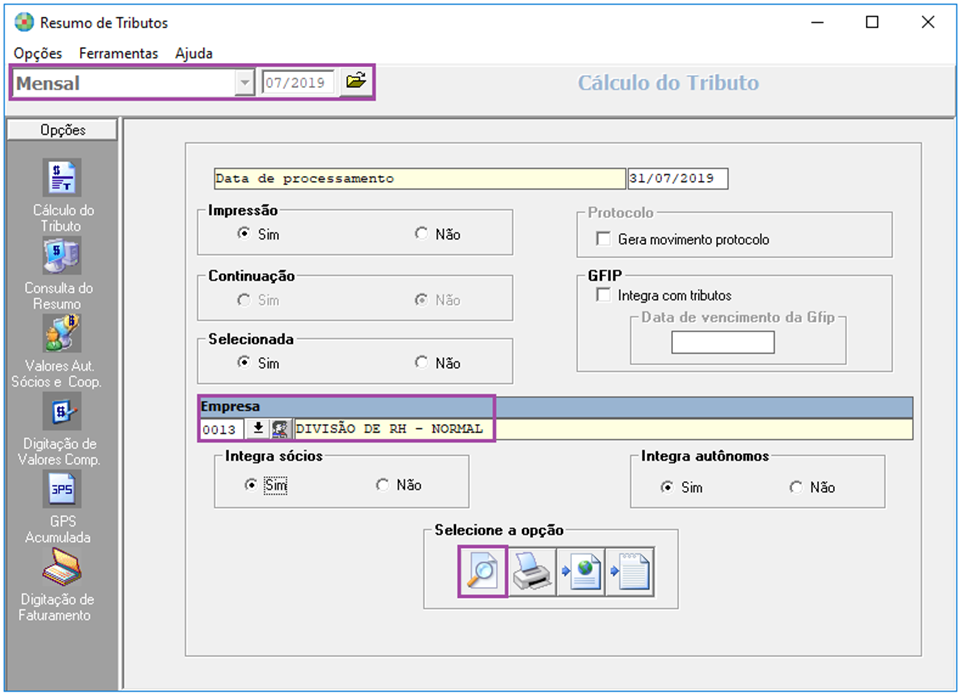Minimize the Resumo de Tributos window
Image resolution: width=961 pixels, height=698 pixels.
click(817, 23)
